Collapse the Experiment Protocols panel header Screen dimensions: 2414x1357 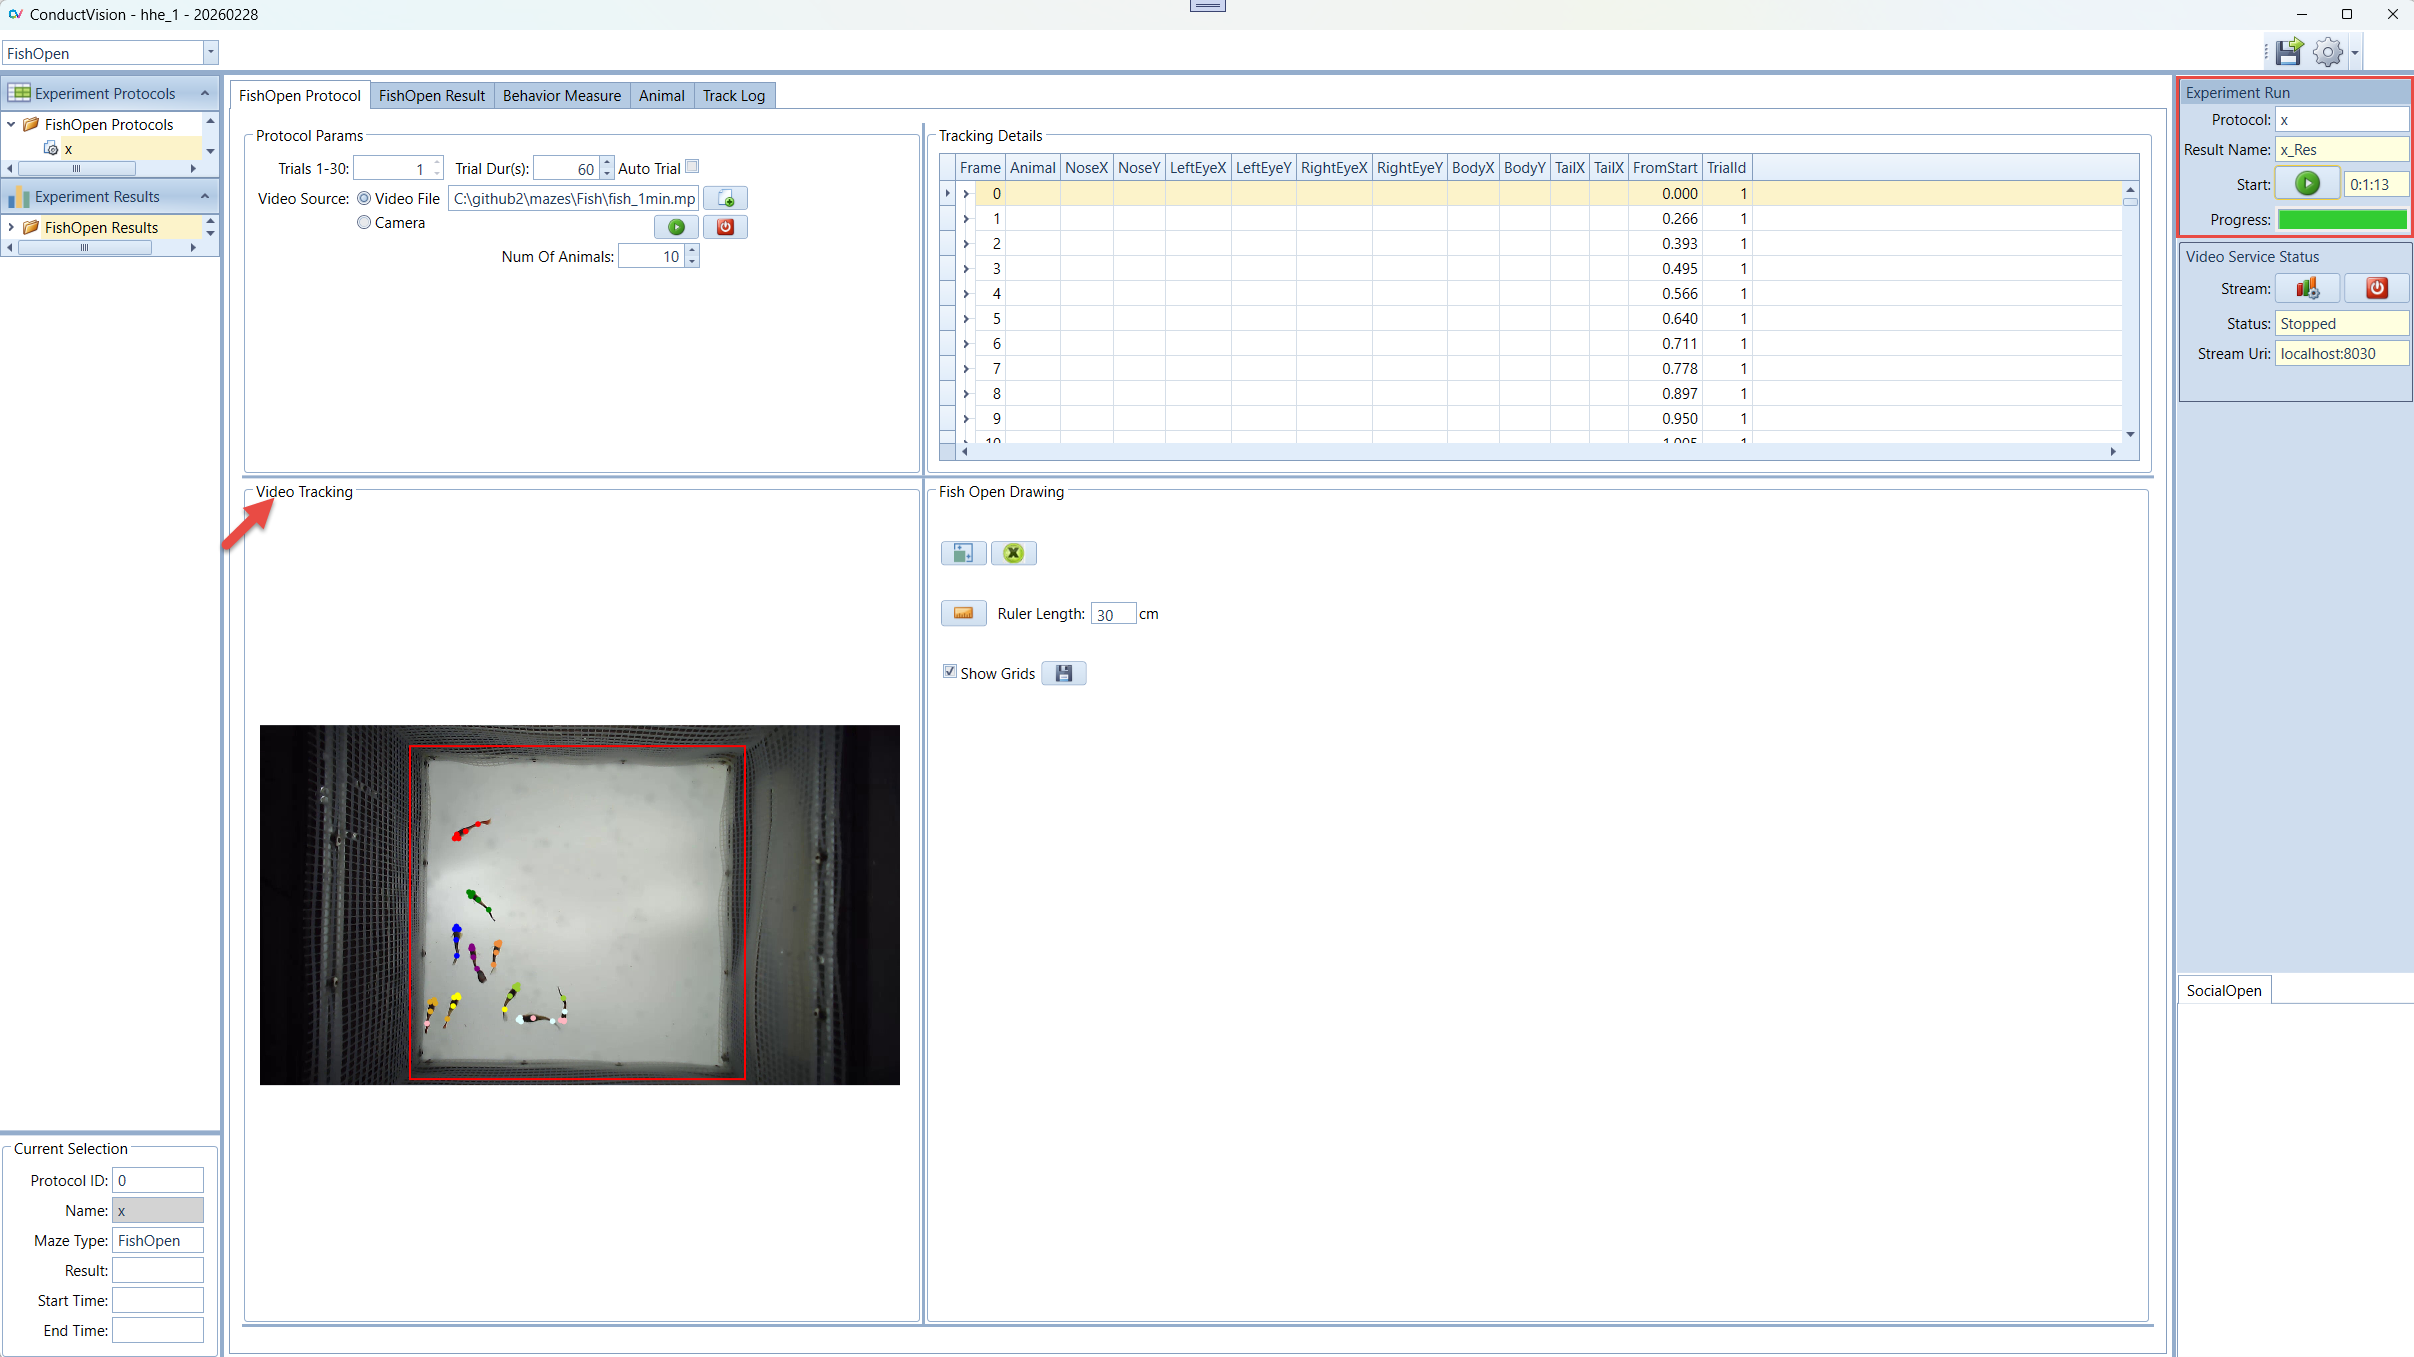[x=205, y=93]
